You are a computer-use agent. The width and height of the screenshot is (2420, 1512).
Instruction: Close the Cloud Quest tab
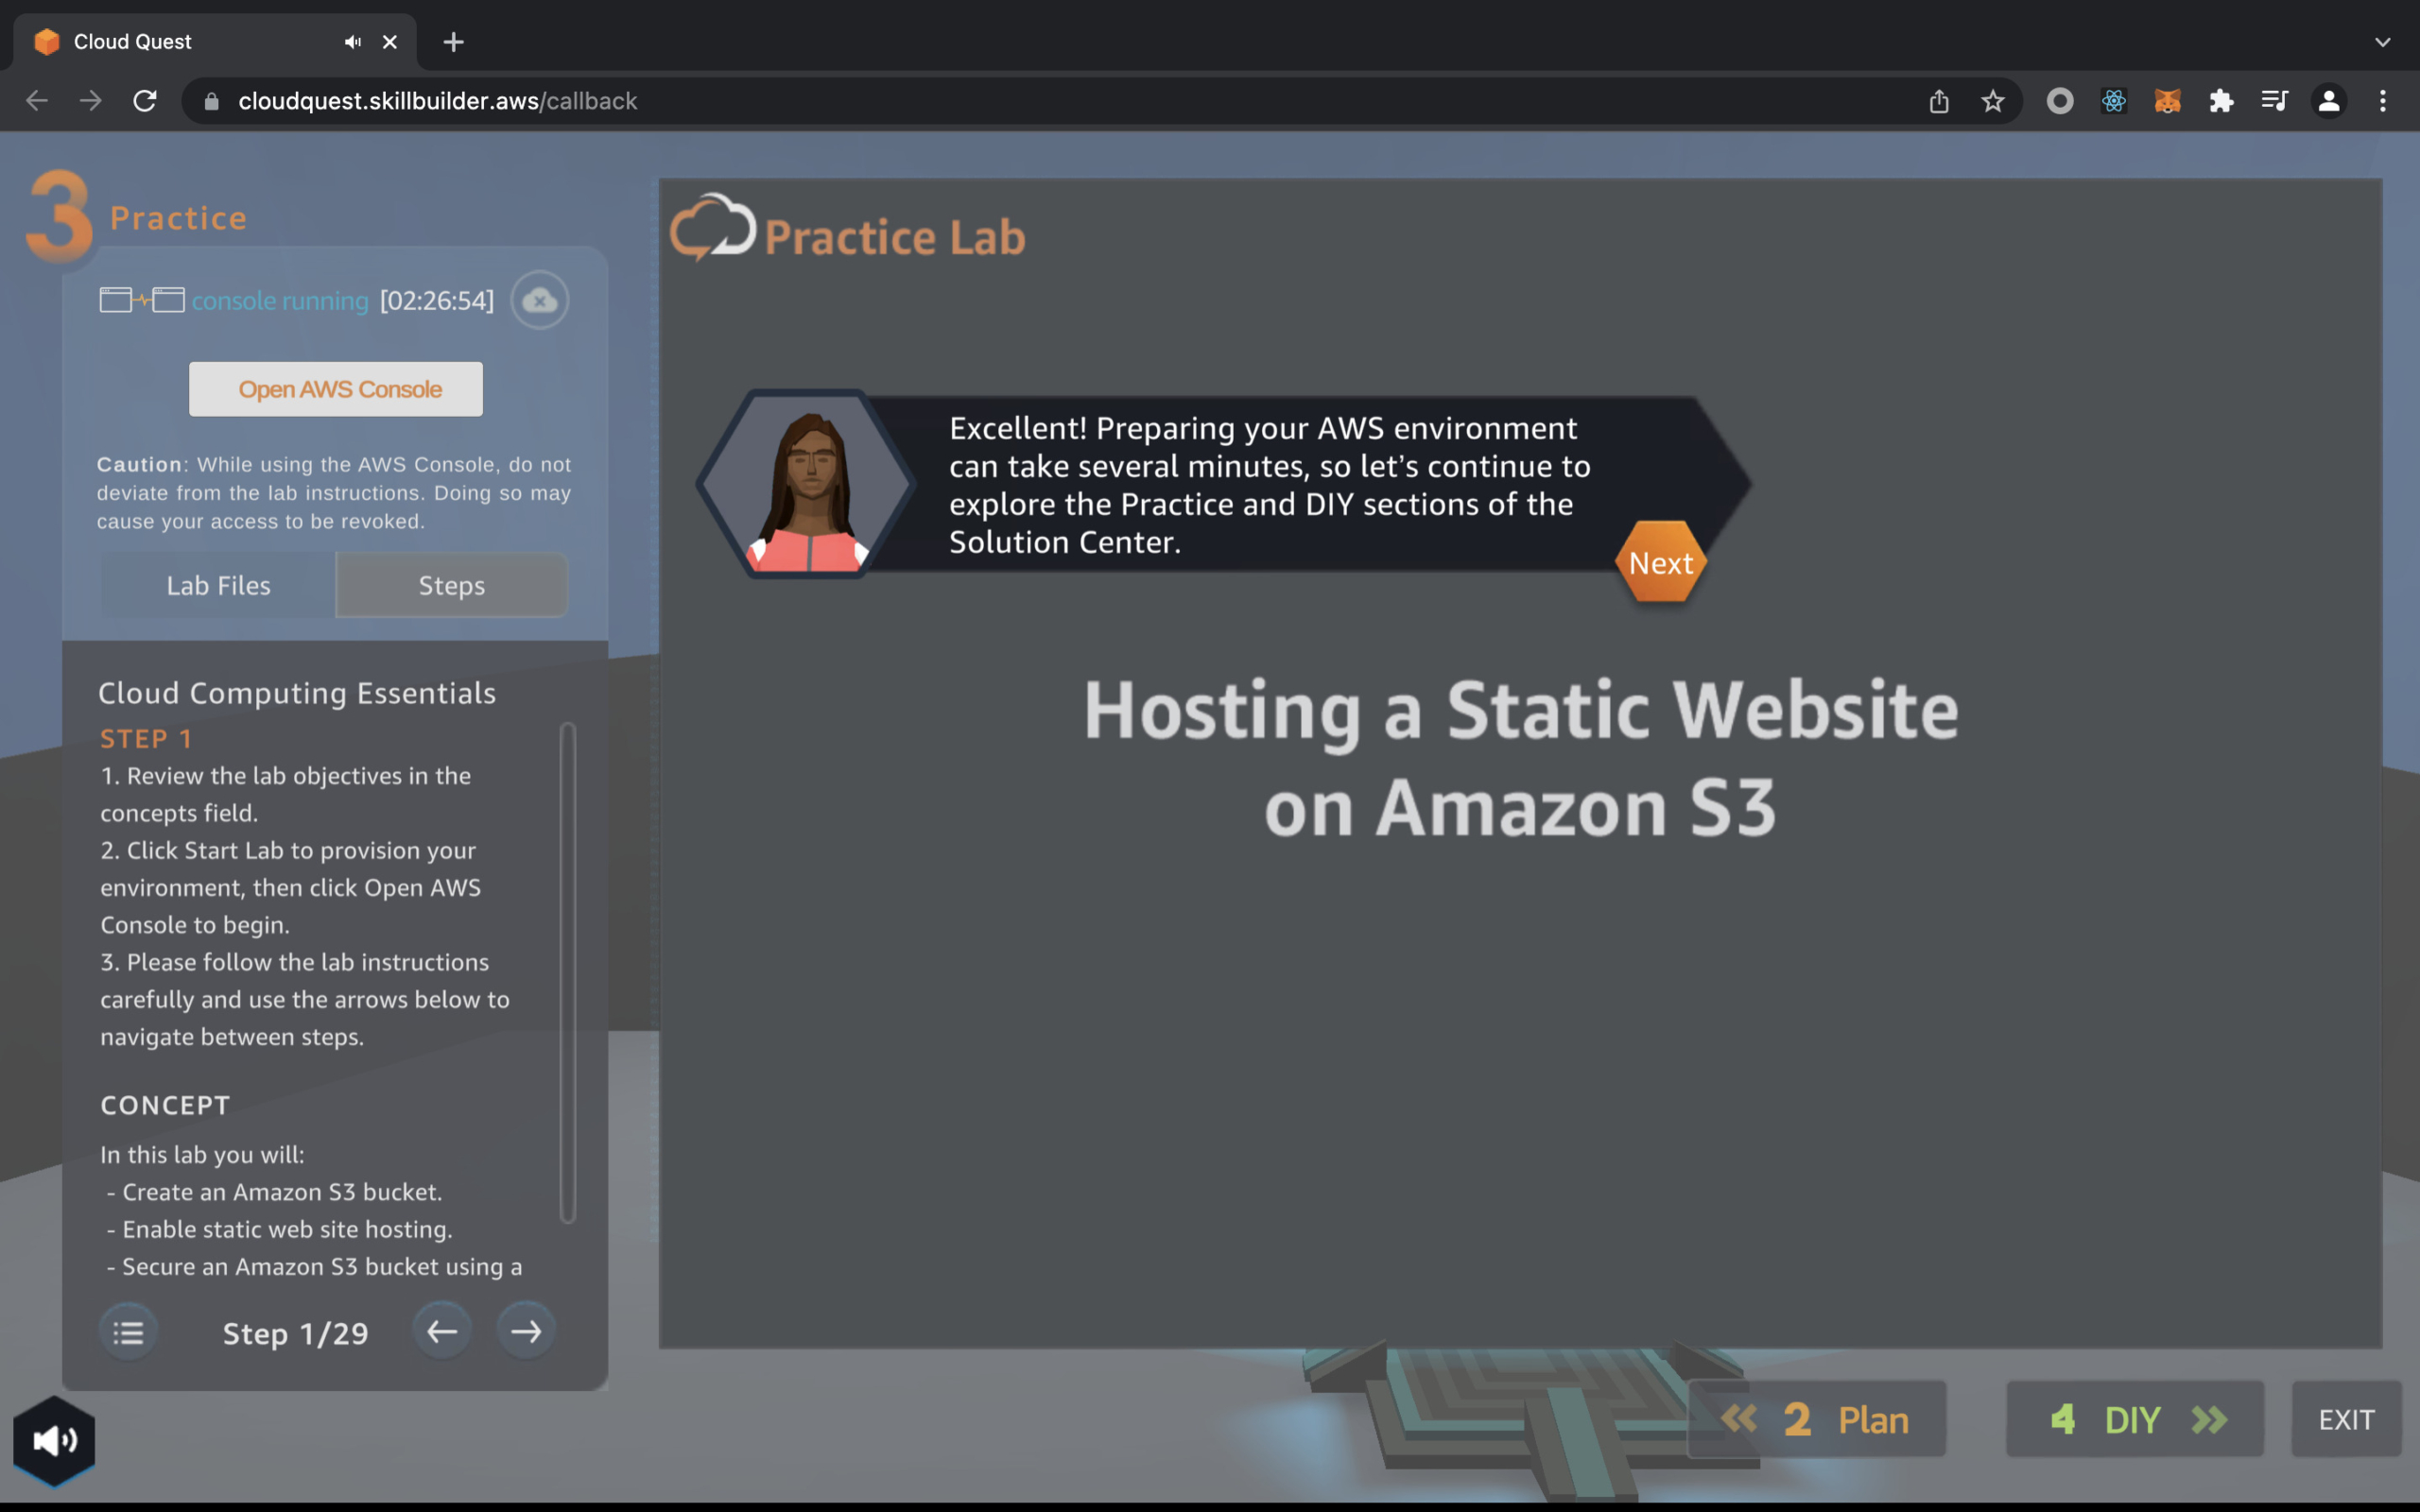tap(390, 42)
